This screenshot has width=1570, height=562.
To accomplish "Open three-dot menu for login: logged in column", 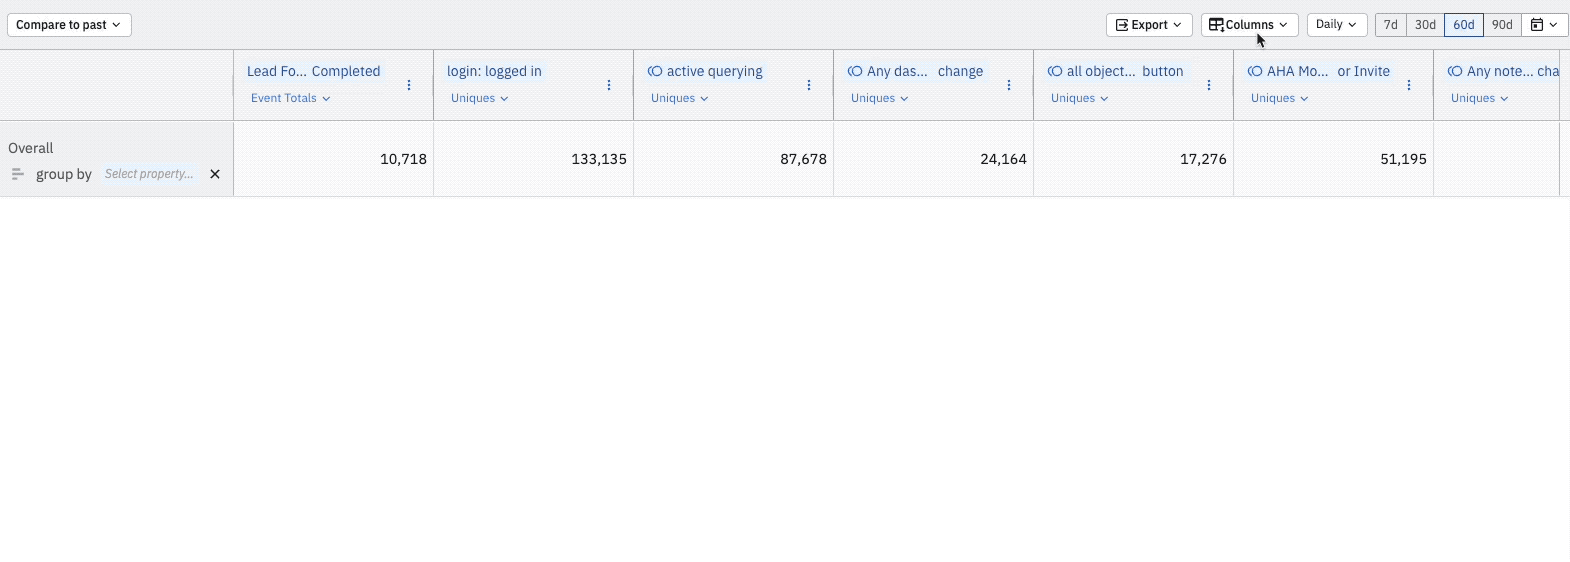I will coord(609,85).
